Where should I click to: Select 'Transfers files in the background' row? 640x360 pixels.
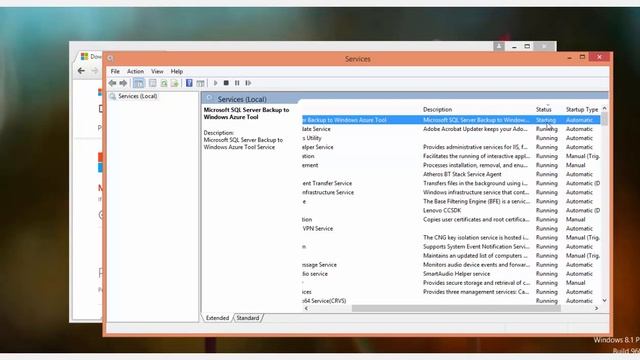pos(451,183)
